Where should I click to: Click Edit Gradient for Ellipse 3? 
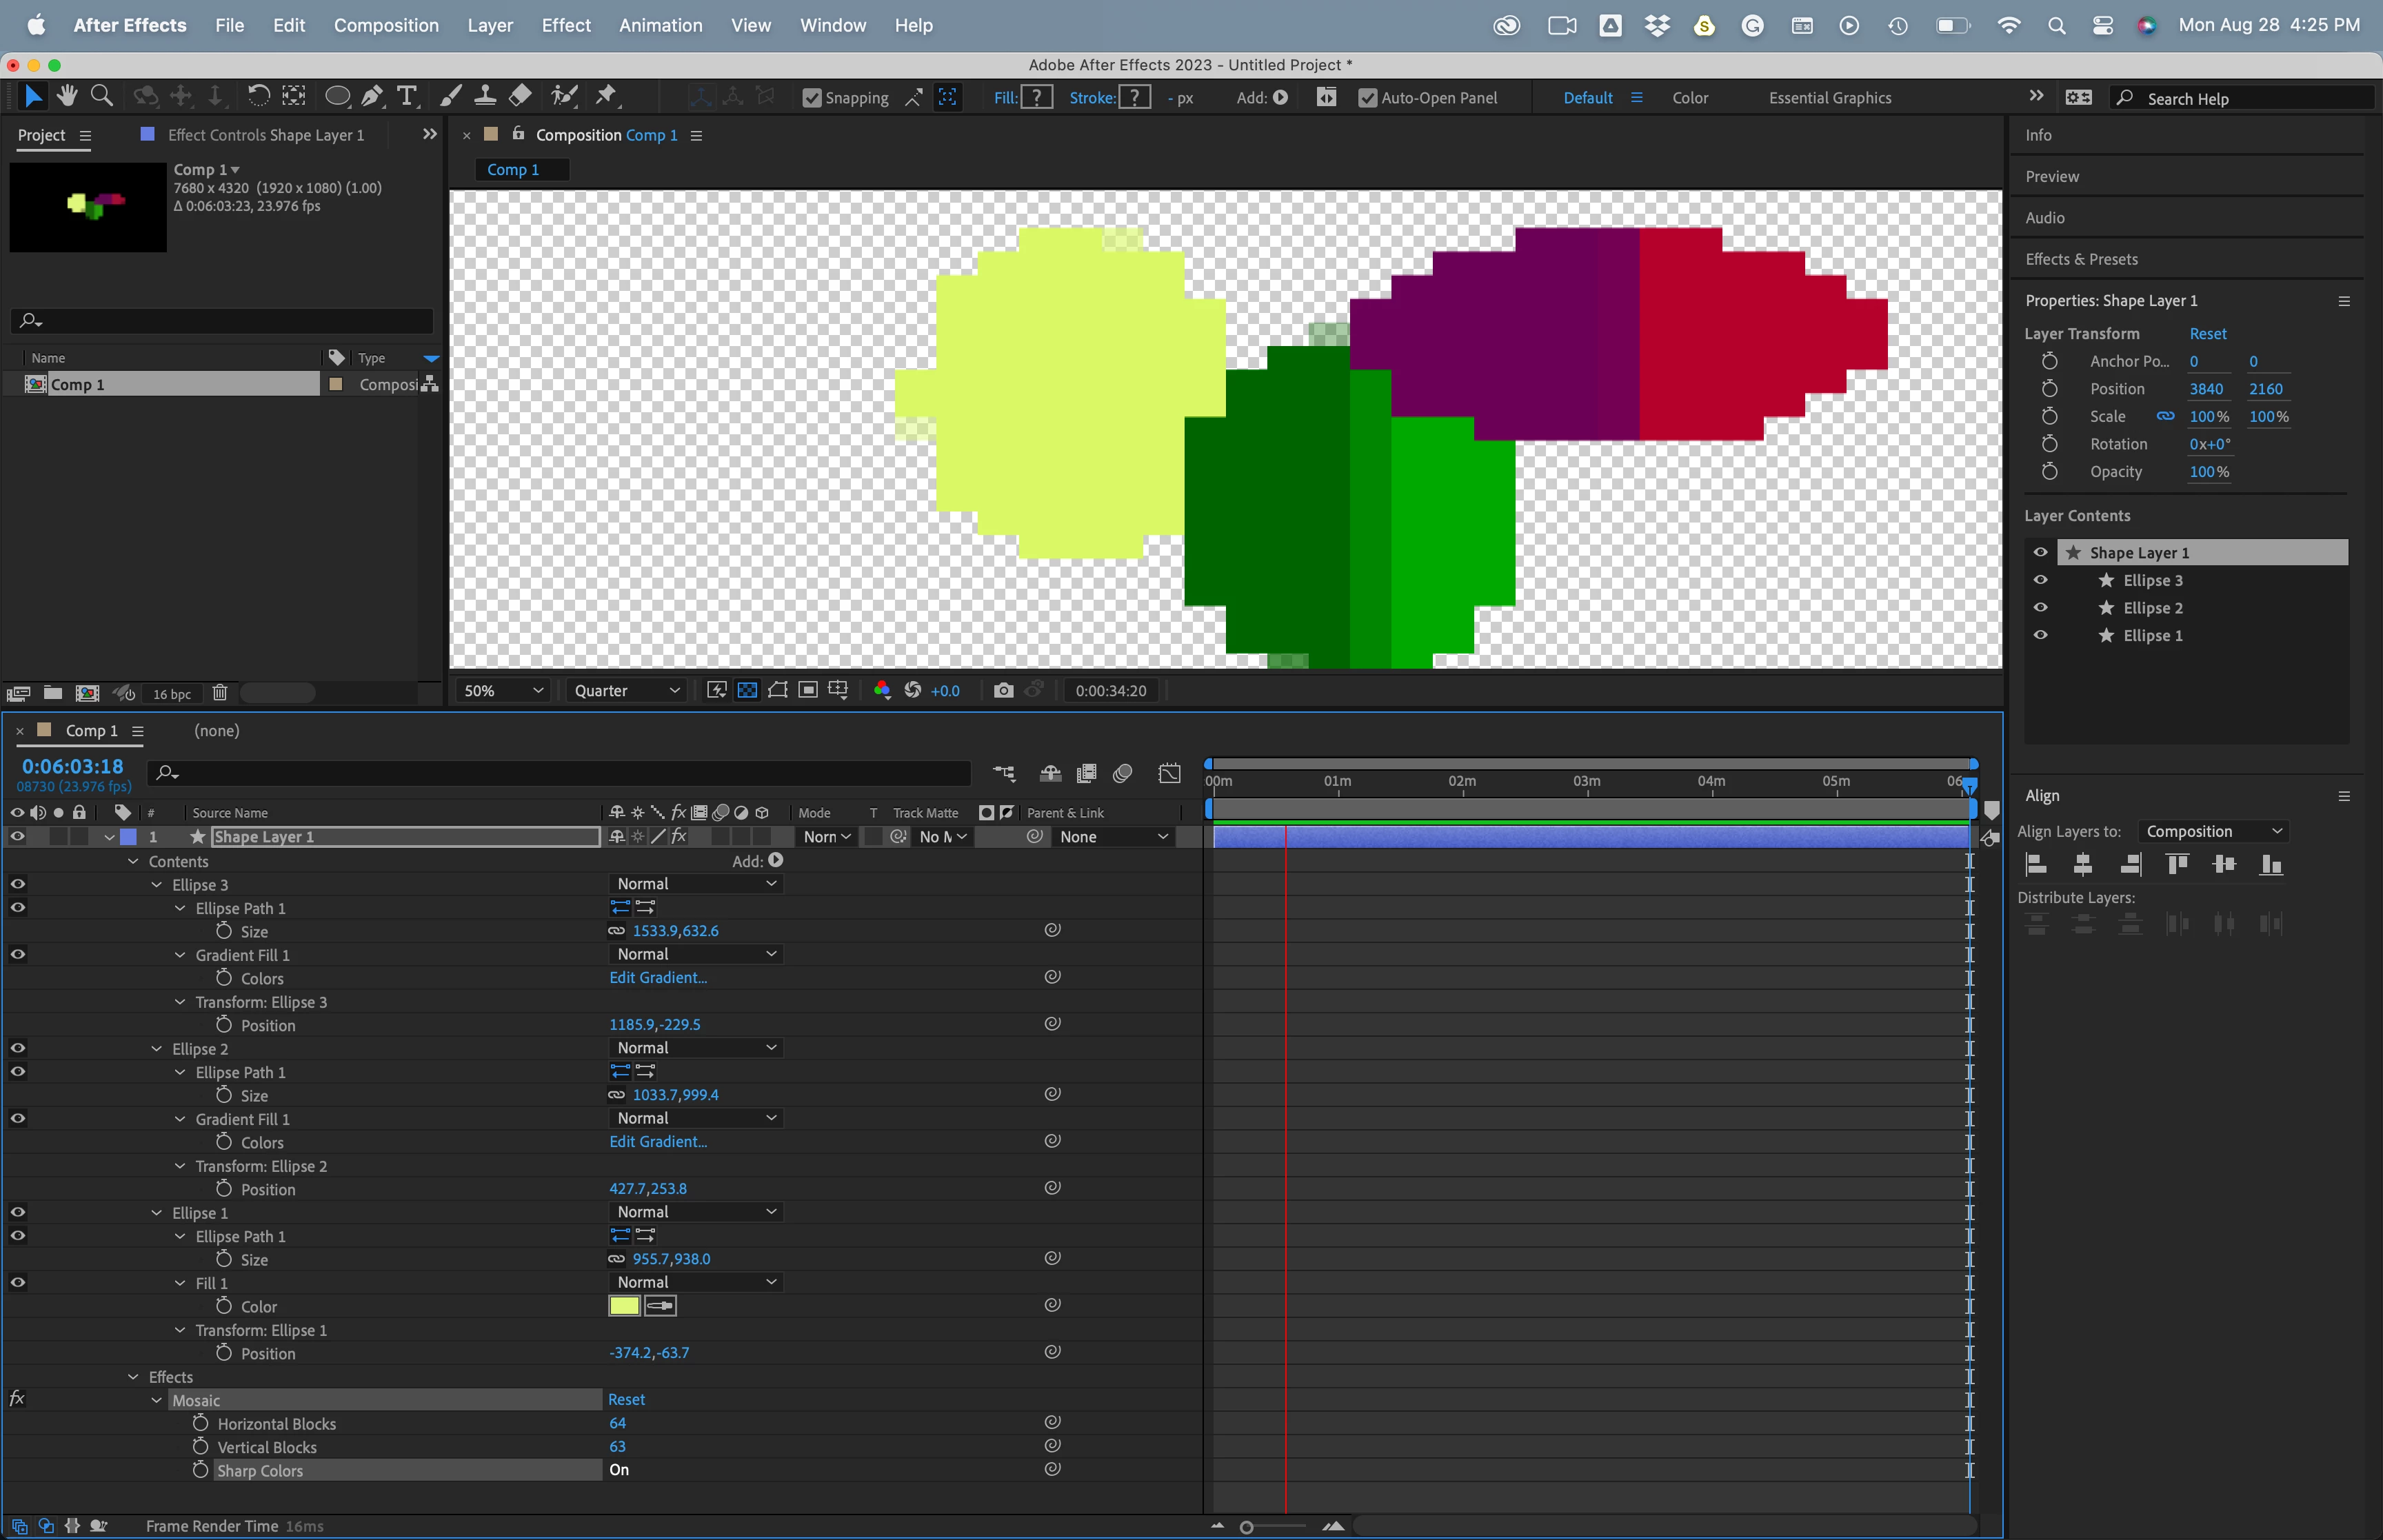(658, 977)
